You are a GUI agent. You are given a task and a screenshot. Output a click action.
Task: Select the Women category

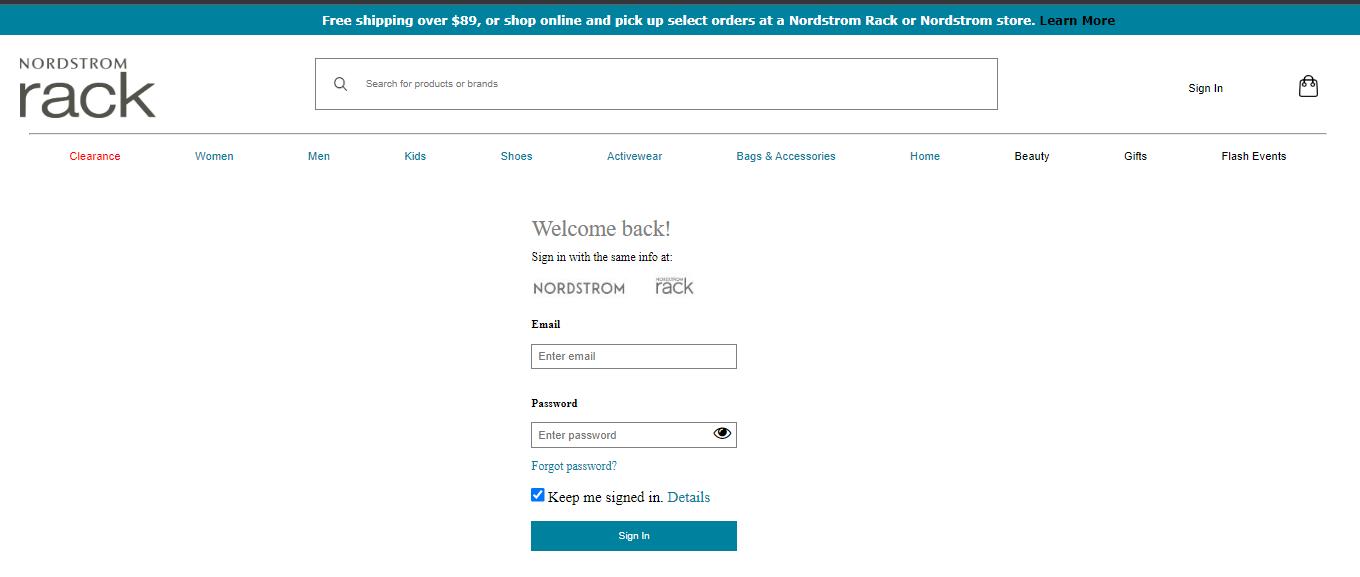(214, 156)
